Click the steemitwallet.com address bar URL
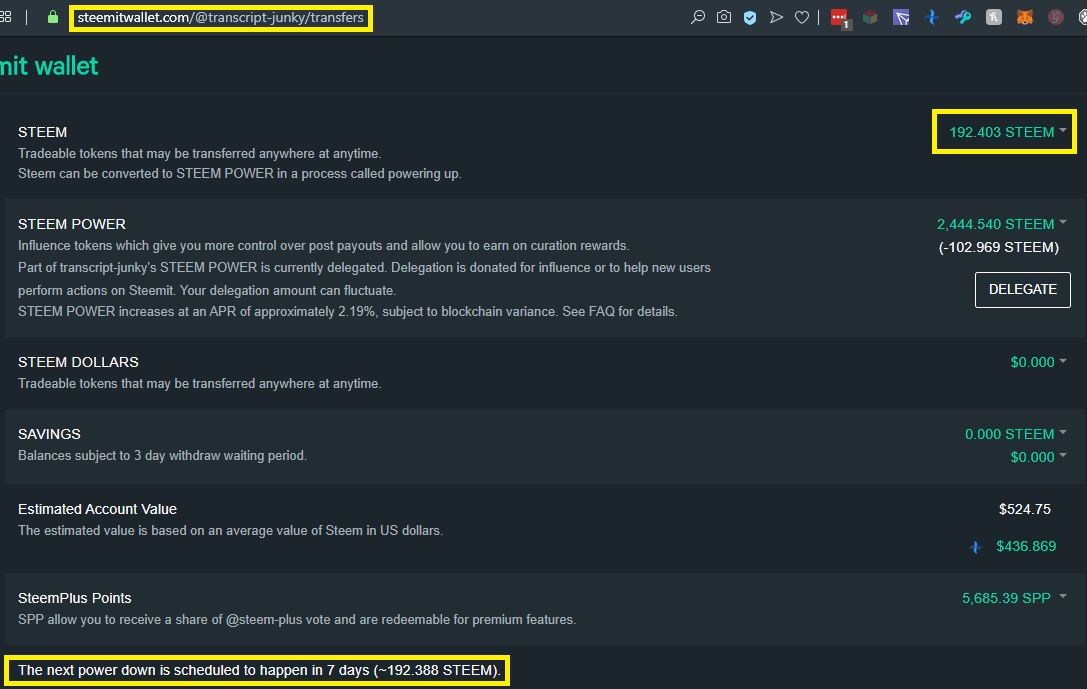Viewport: 1087px width, 689px height. [220, 17]
